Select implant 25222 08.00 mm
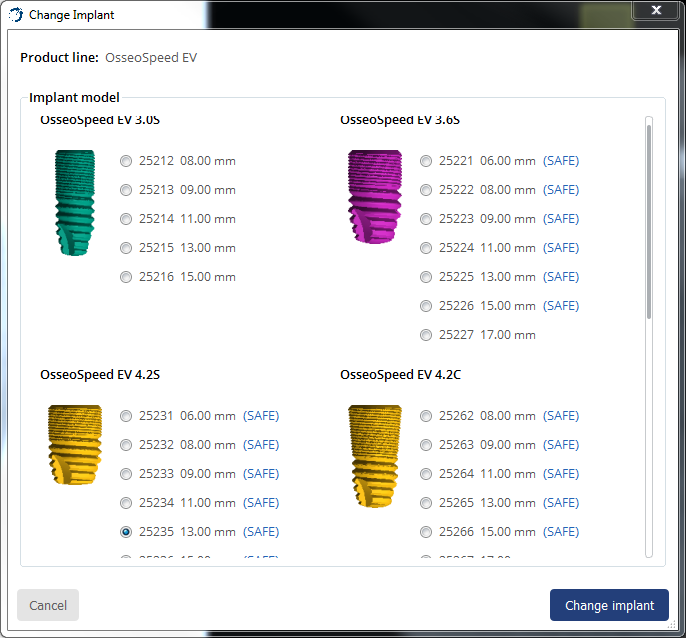Viewport: 686px width, 638px height. pos(426,190)
